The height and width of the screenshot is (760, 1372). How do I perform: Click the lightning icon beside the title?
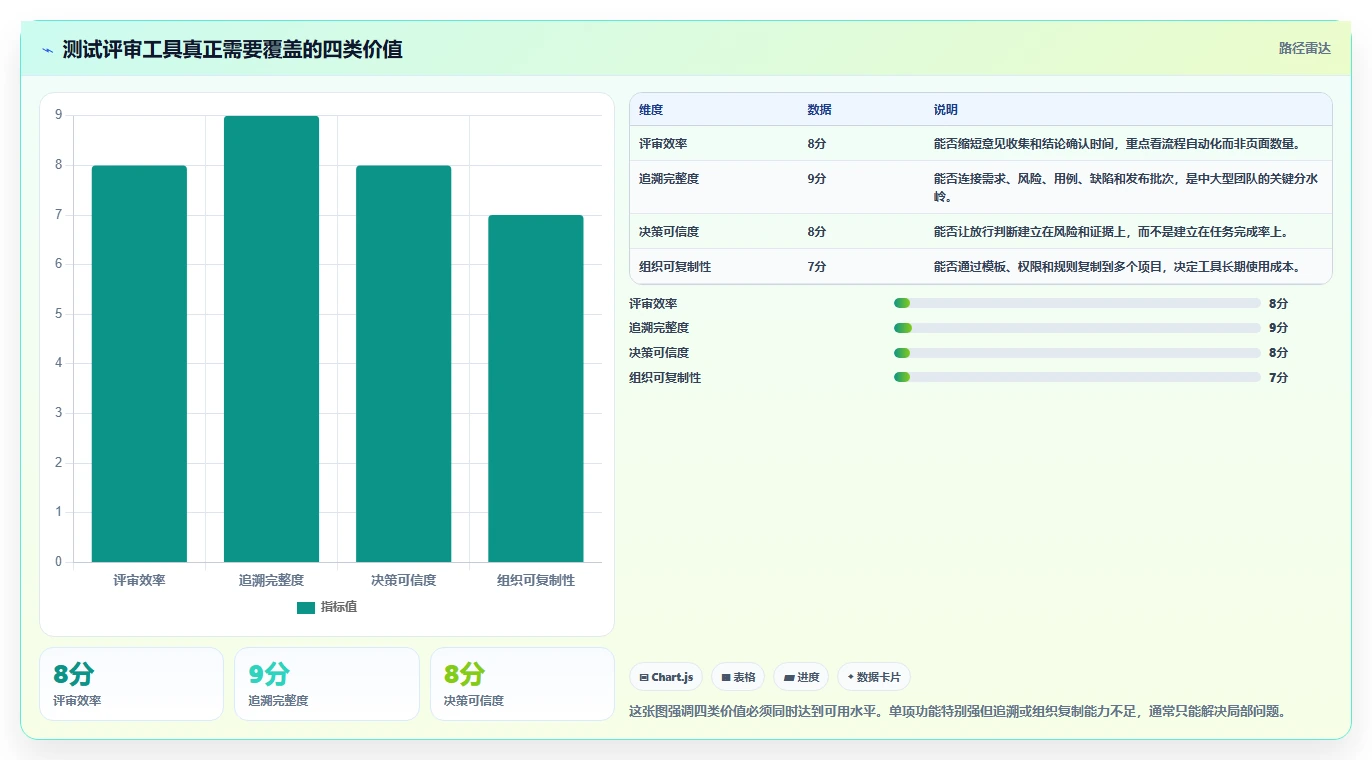point(48,50)
